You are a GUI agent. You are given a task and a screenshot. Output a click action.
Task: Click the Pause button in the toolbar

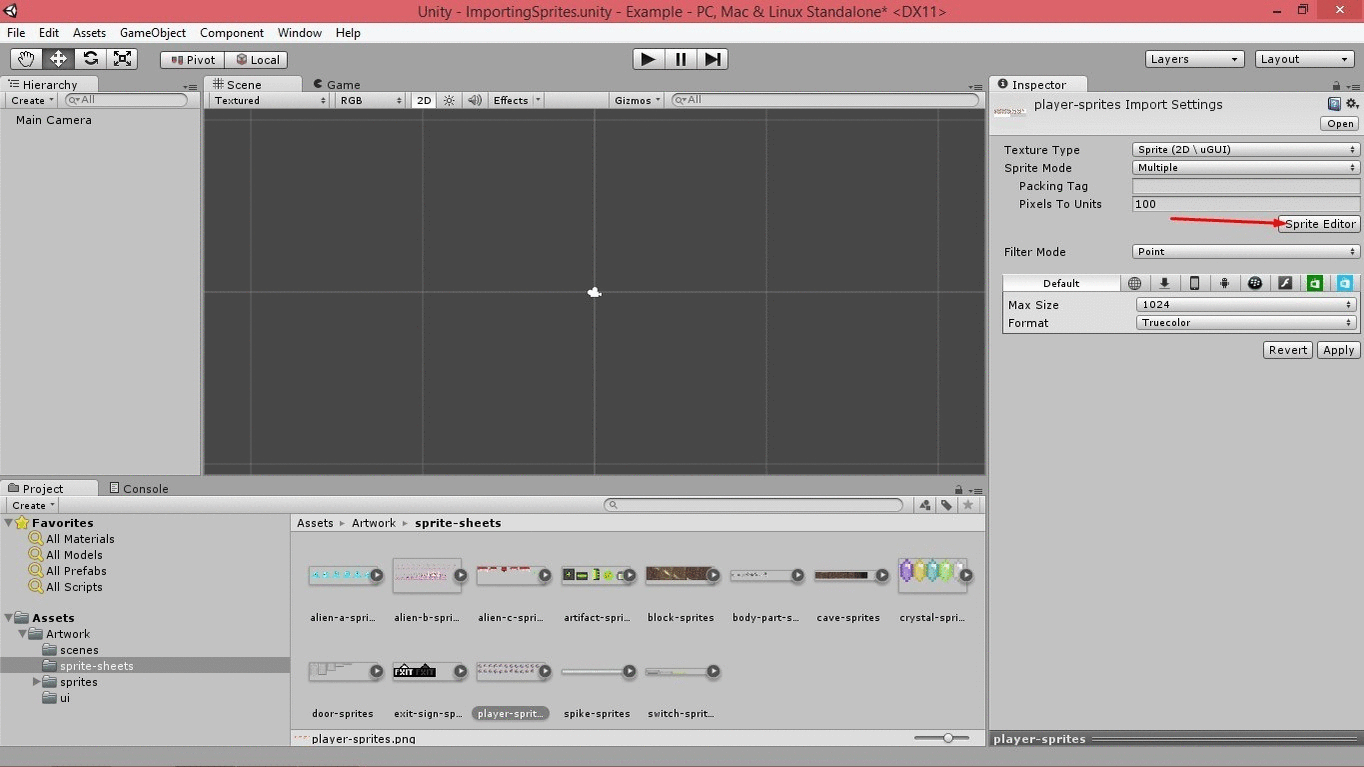pos(680,59)
